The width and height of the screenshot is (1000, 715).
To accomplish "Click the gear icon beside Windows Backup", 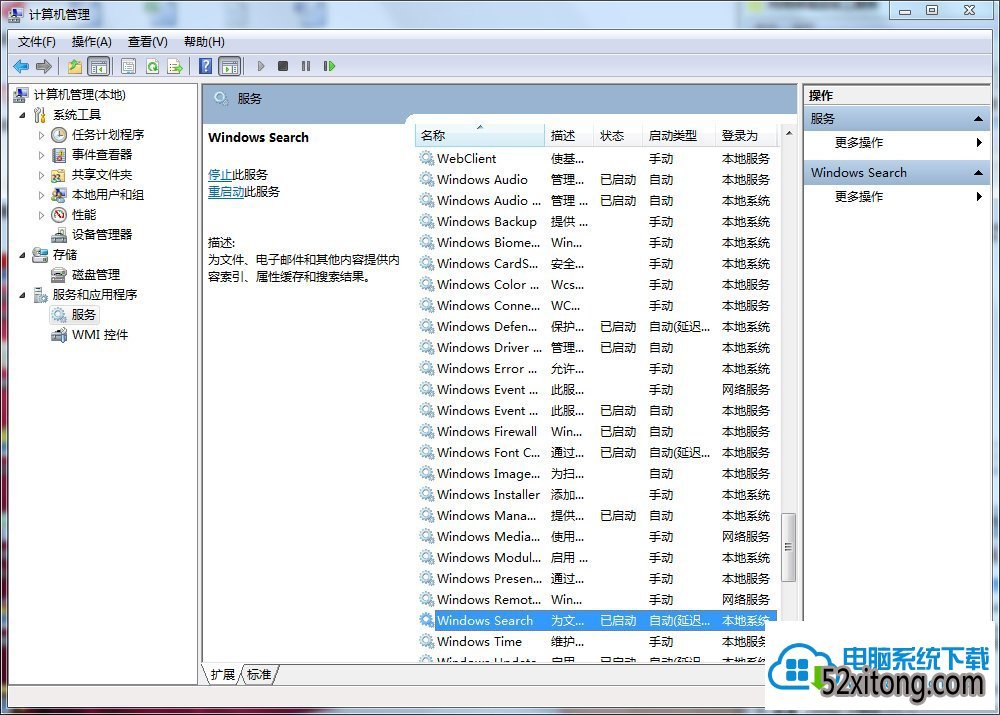I will 427,221.
